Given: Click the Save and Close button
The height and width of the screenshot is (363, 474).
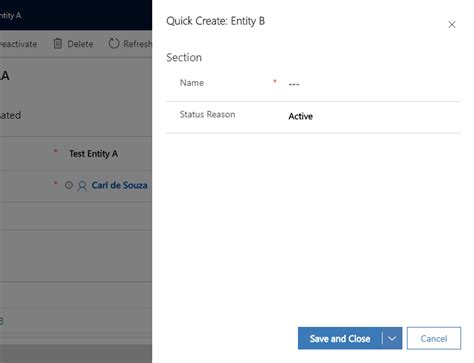Looking at the screenshot, I should (x=340, y=338).
